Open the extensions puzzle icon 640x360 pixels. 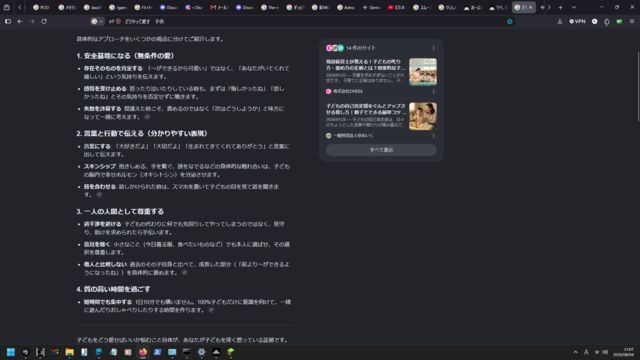pyautogui.click(x=607, y=22)
